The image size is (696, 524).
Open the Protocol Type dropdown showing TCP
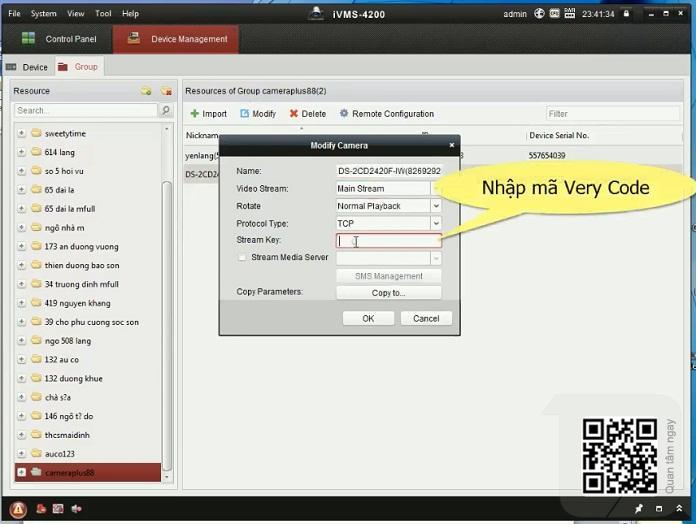435,224
